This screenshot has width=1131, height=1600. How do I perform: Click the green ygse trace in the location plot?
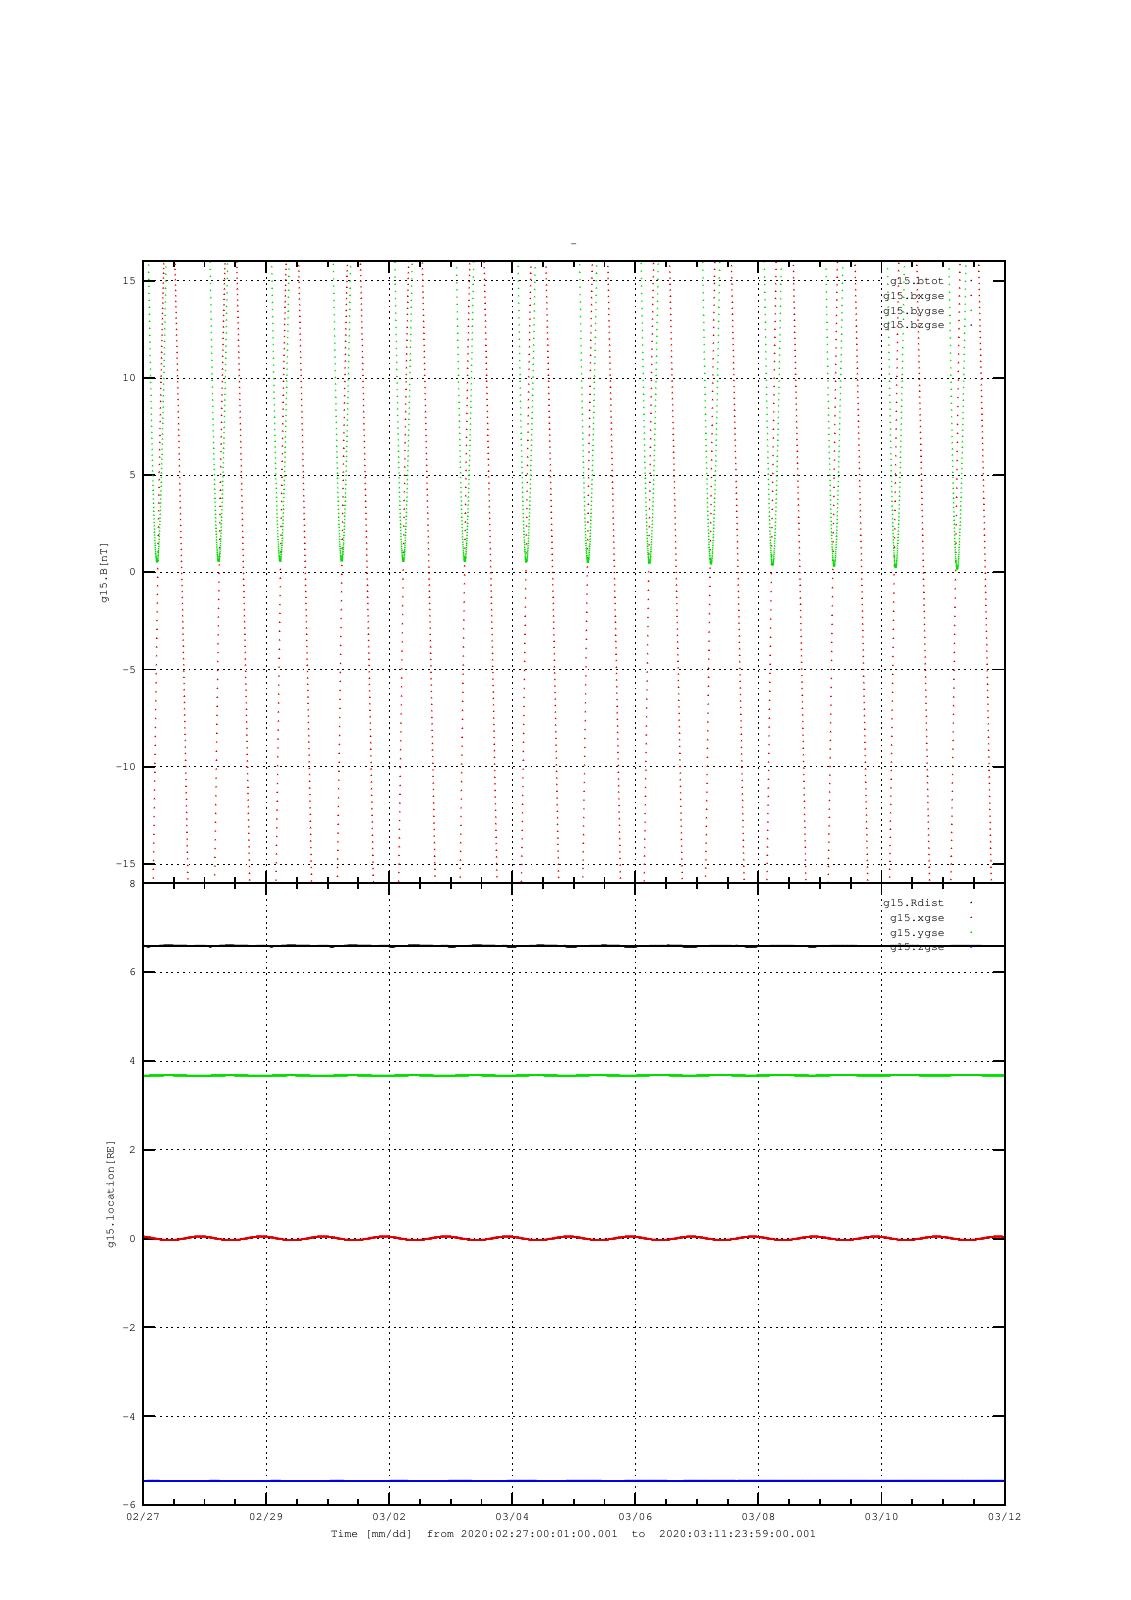574,1076
